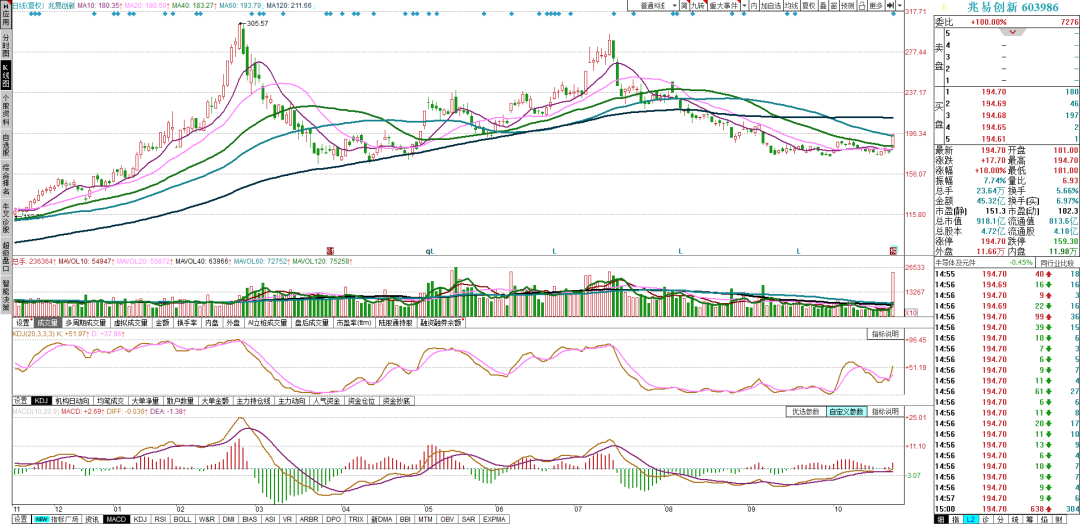This screenshot has width=1080, height=524.
Task: Click the 同行业比较 button
Action: click(x=1059, y=264)
